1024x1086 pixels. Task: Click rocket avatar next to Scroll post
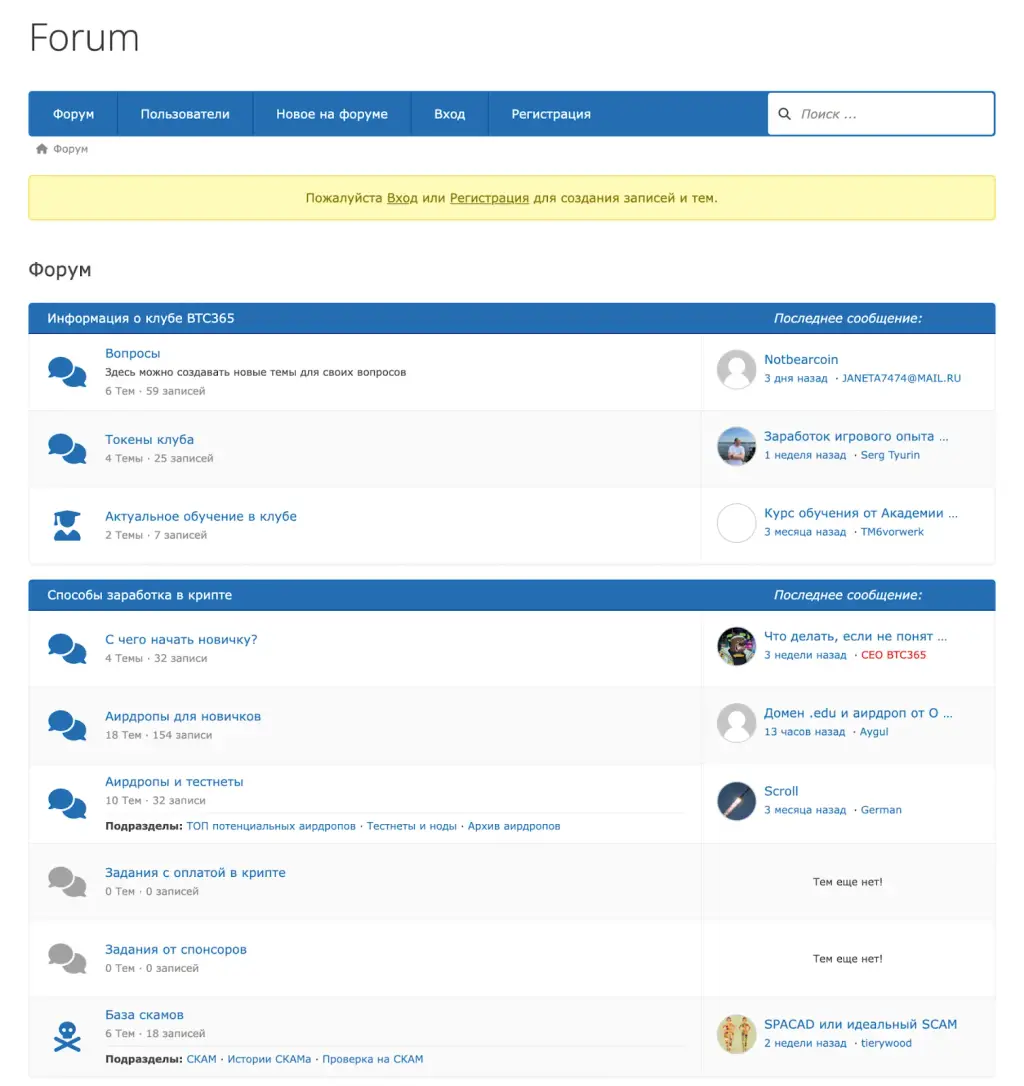point(736,801)
